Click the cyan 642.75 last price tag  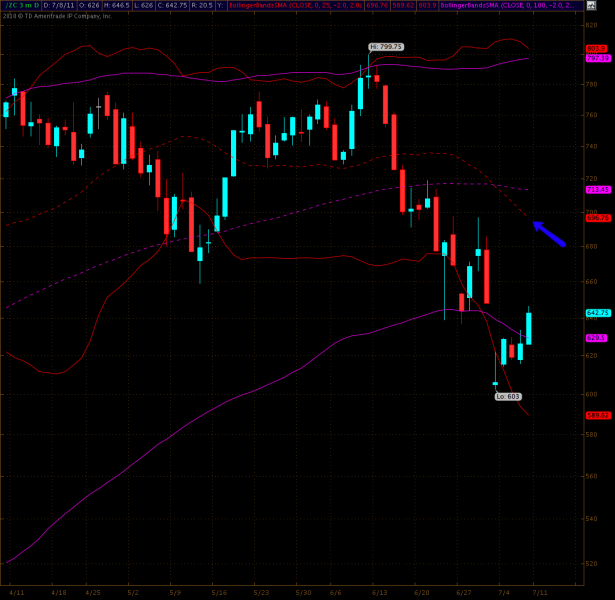tap(598, 313)
